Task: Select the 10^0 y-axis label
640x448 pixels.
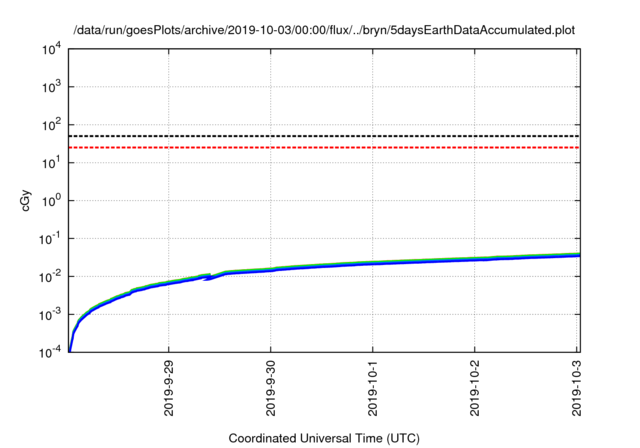Action: pyautogui.click(x=51, y=201)
